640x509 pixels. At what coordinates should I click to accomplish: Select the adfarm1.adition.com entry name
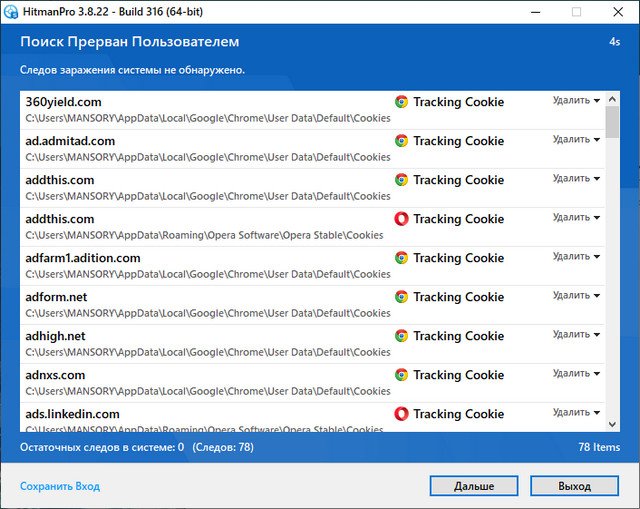[x=83, y=258]
